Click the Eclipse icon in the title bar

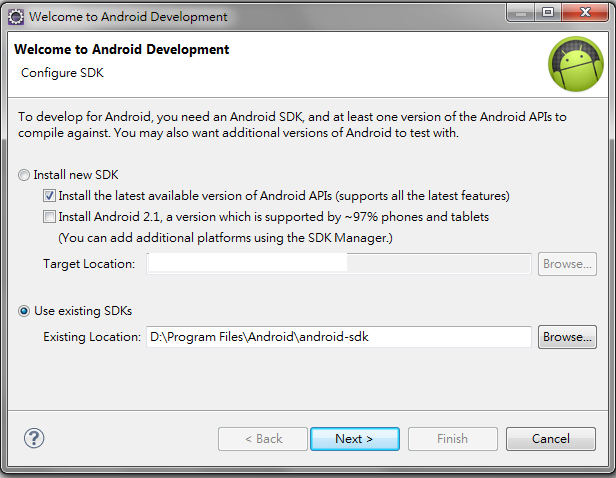point(16,16)
